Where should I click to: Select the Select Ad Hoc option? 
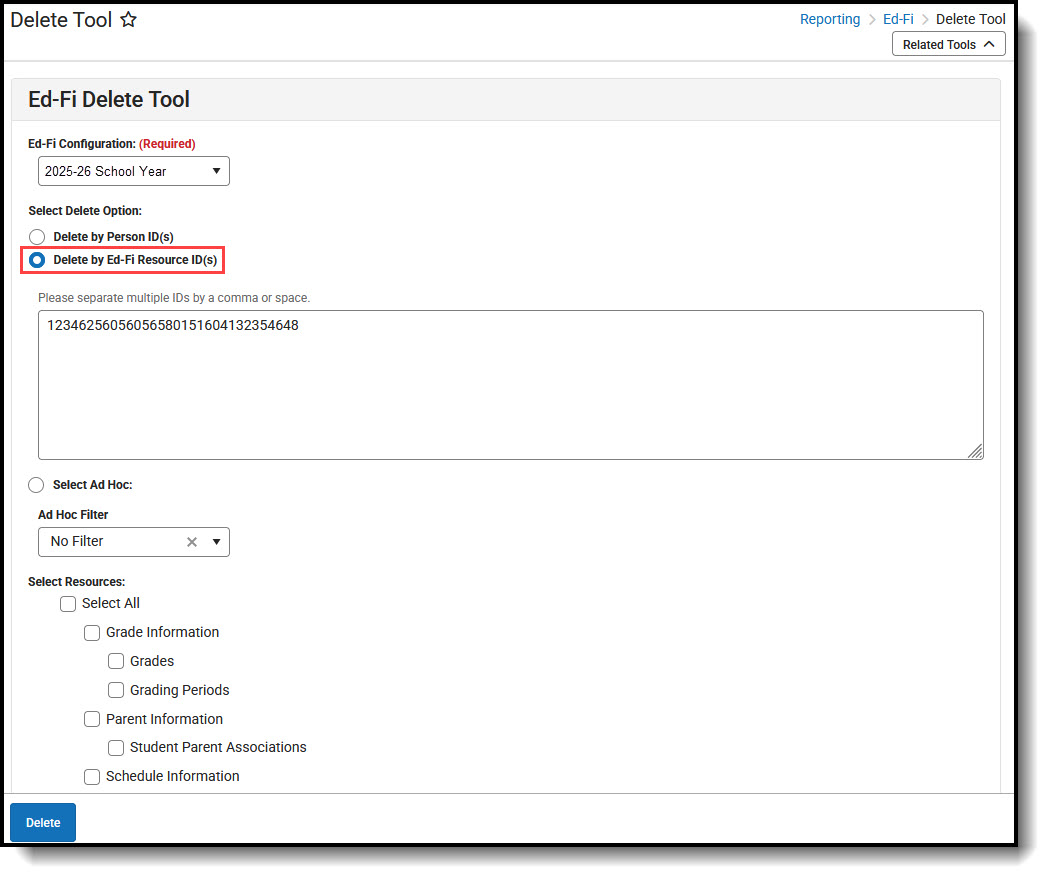pos(36,485)
